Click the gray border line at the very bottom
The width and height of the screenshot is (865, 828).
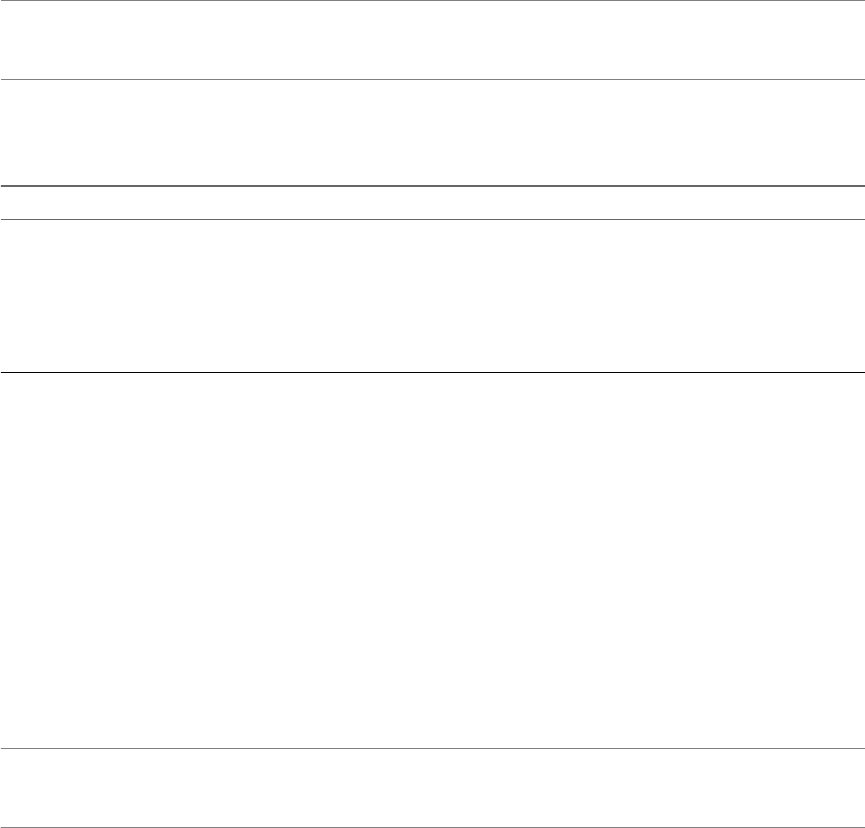[432, 827]
